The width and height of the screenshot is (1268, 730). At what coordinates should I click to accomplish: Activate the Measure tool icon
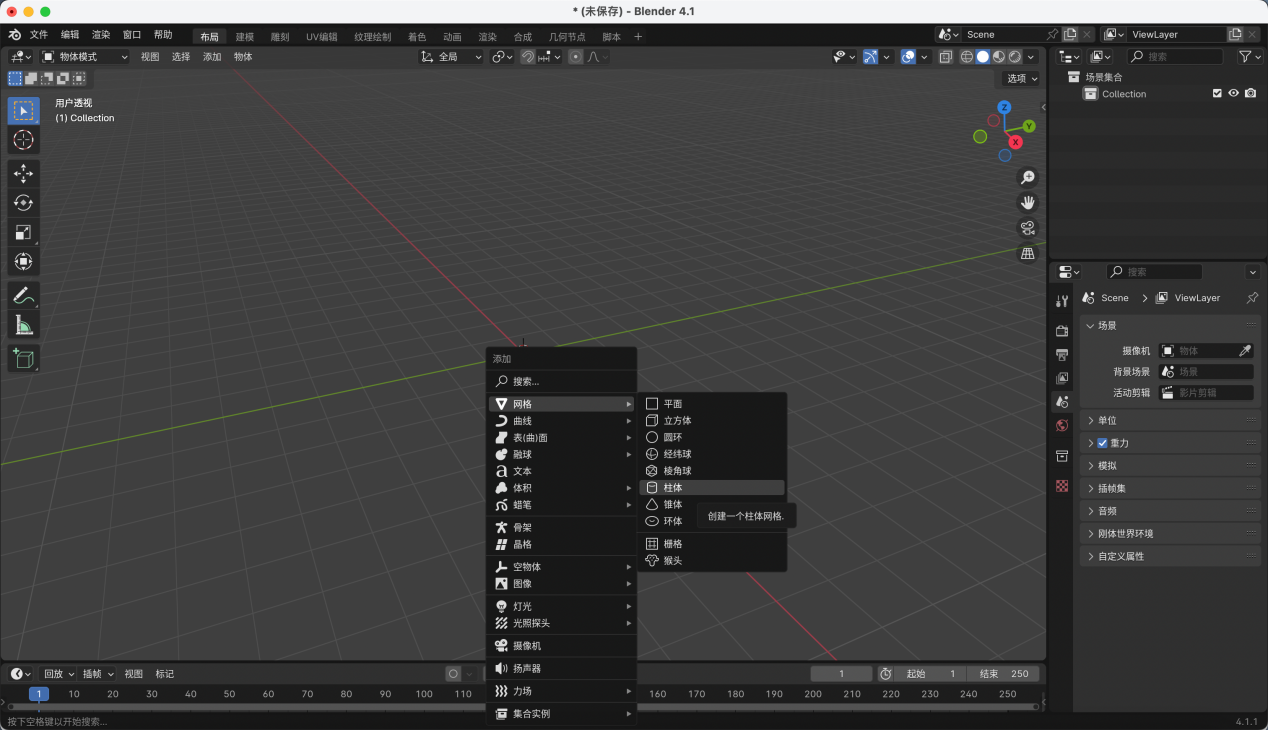24,325
